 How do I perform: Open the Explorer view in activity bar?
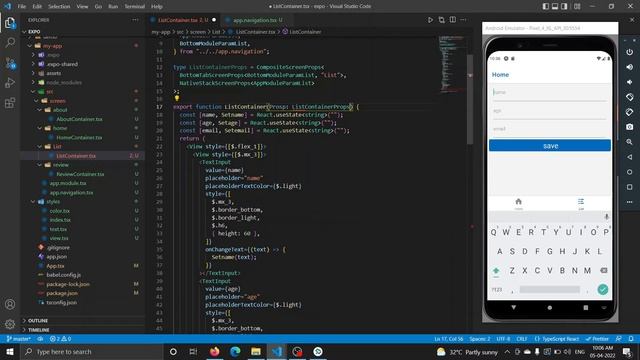point(10,23)
